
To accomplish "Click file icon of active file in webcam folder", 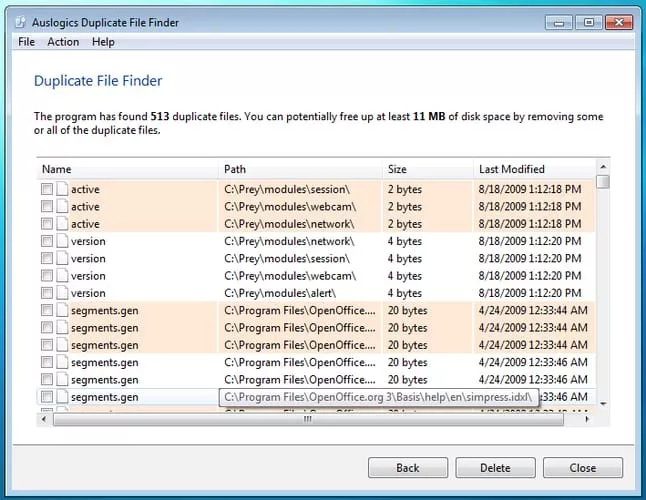I will (62, 207).
